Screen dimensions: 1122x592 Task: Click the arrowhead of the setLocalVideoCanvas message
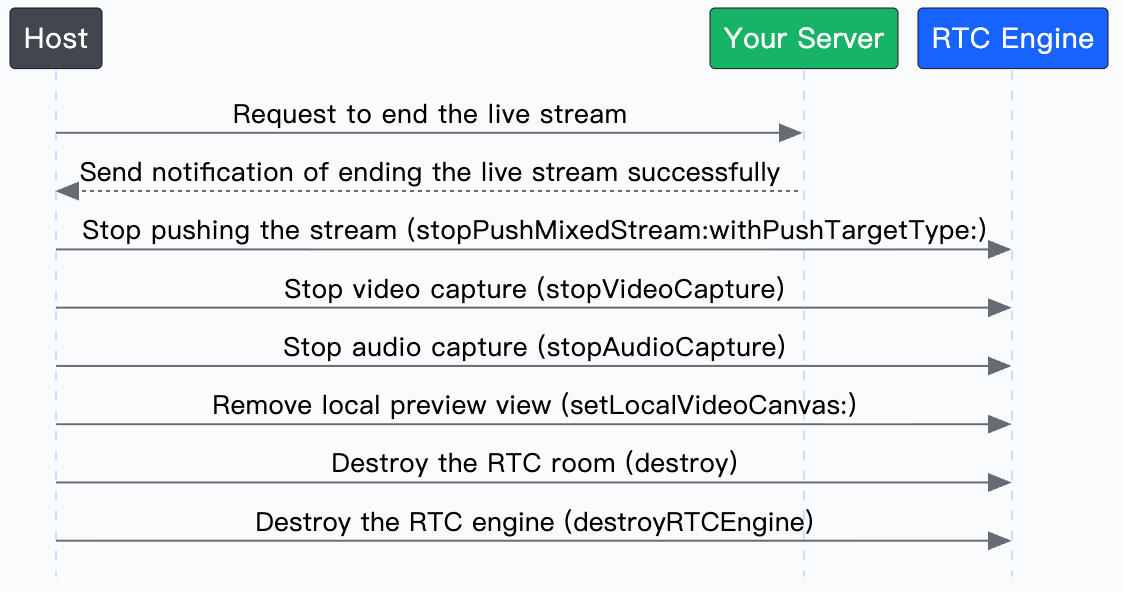pos(999,424)
